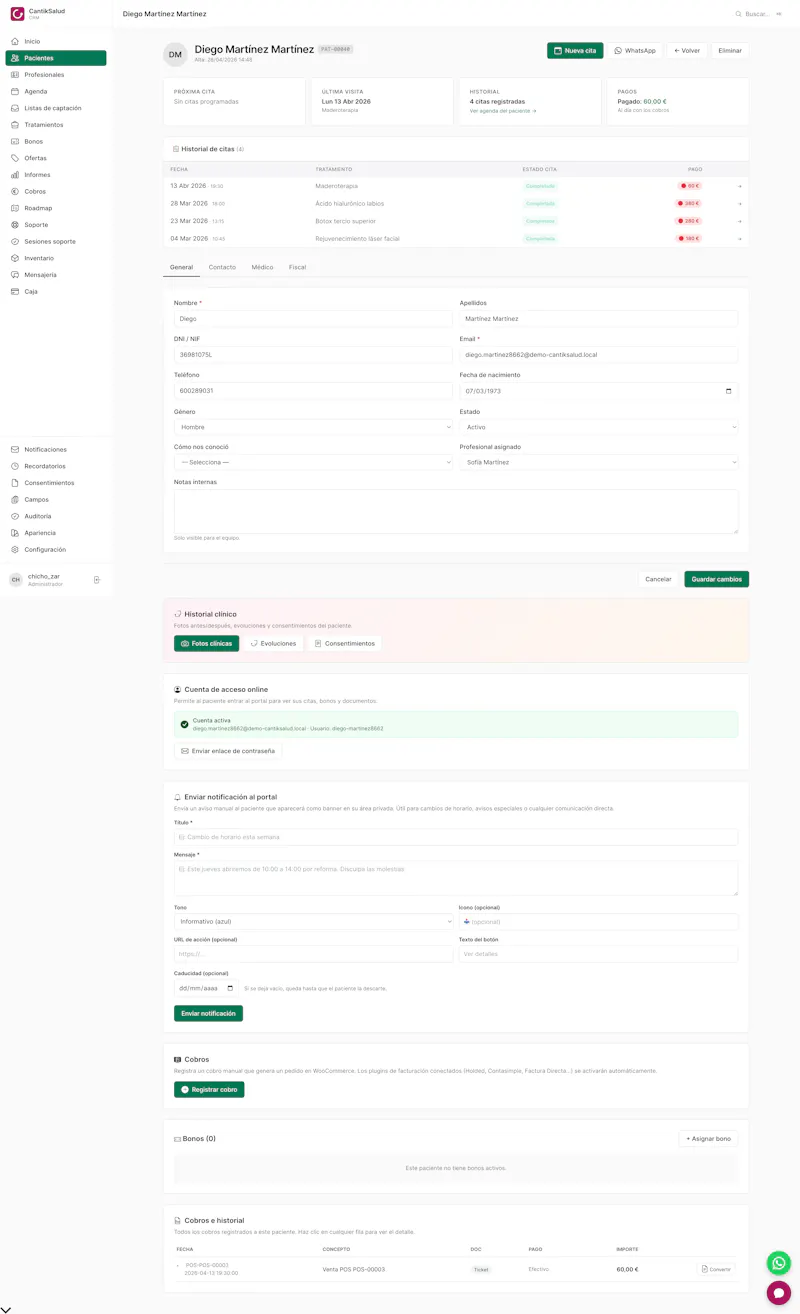Click the Fecha de nacimiento date field
Screen dimensions: 800x1314
click(599, 391)
